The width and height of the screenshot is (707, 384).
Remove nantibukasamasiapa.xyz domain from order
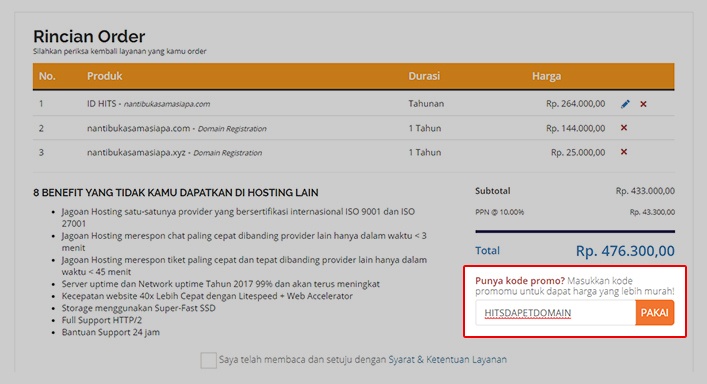[x=624, y=152]
